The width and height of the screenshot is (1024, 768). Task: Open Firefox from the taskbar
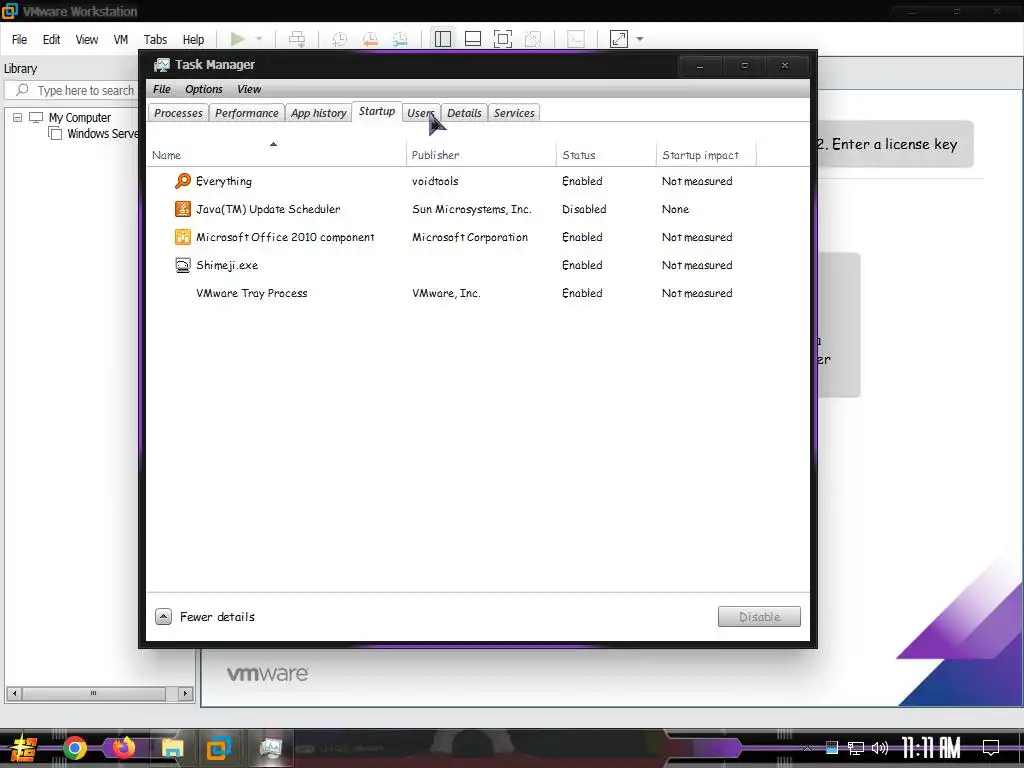[x=123, y=748]
